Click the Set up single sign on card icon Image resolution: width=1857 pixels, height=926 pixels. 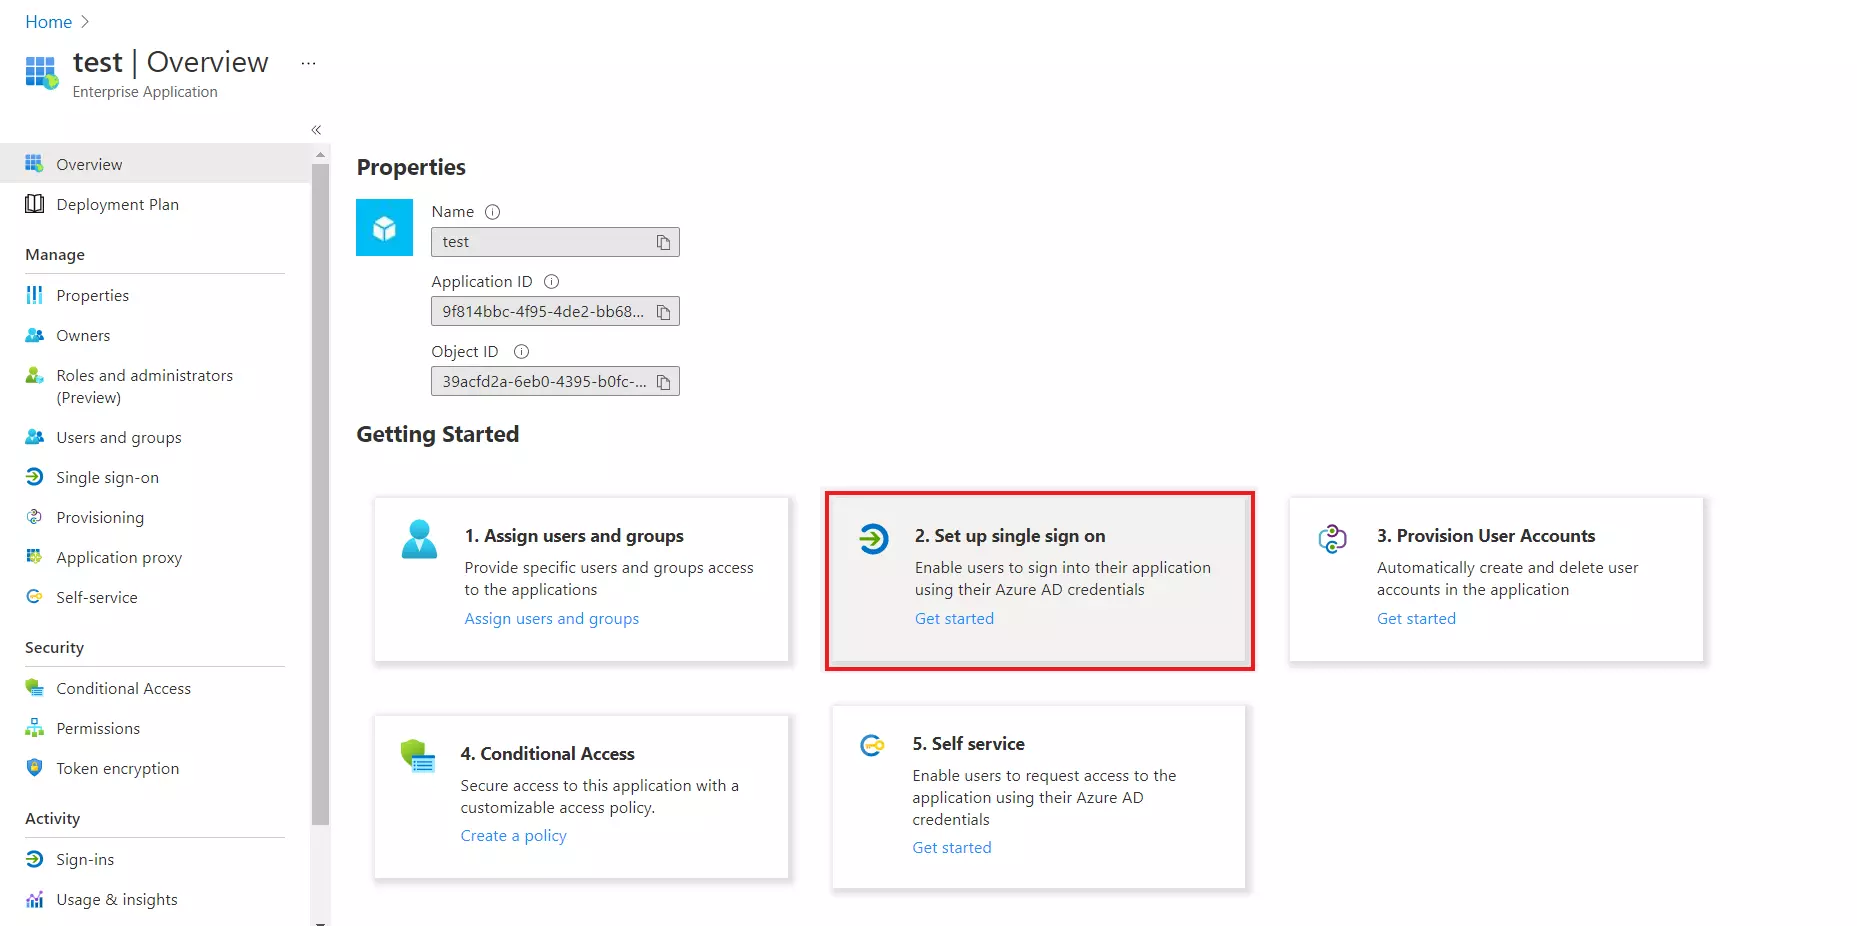click(873, 539)
